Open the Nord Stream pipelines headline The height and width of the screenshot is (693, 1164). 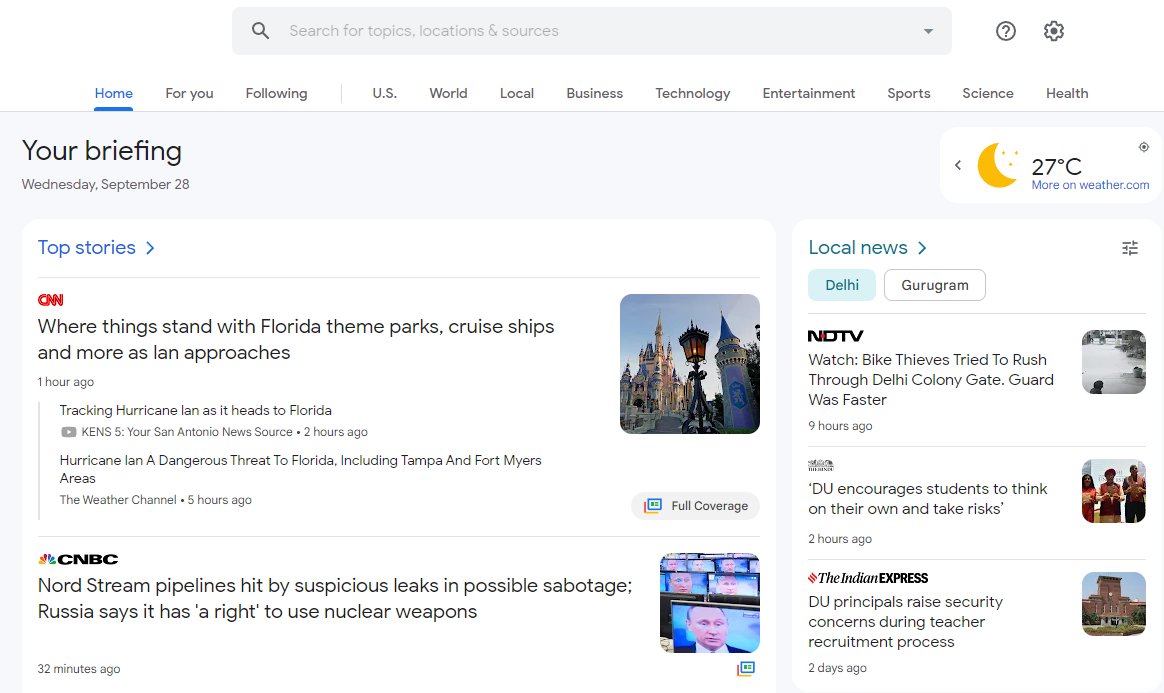pos(335,598)
